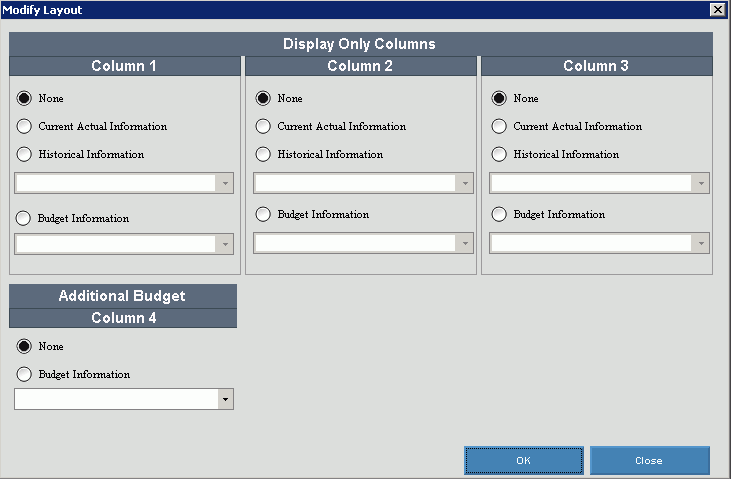The height and width of the screenshot is (479, 731).
Task: Select Budget Information in Column 4
Action: click(x=24, y=374)
